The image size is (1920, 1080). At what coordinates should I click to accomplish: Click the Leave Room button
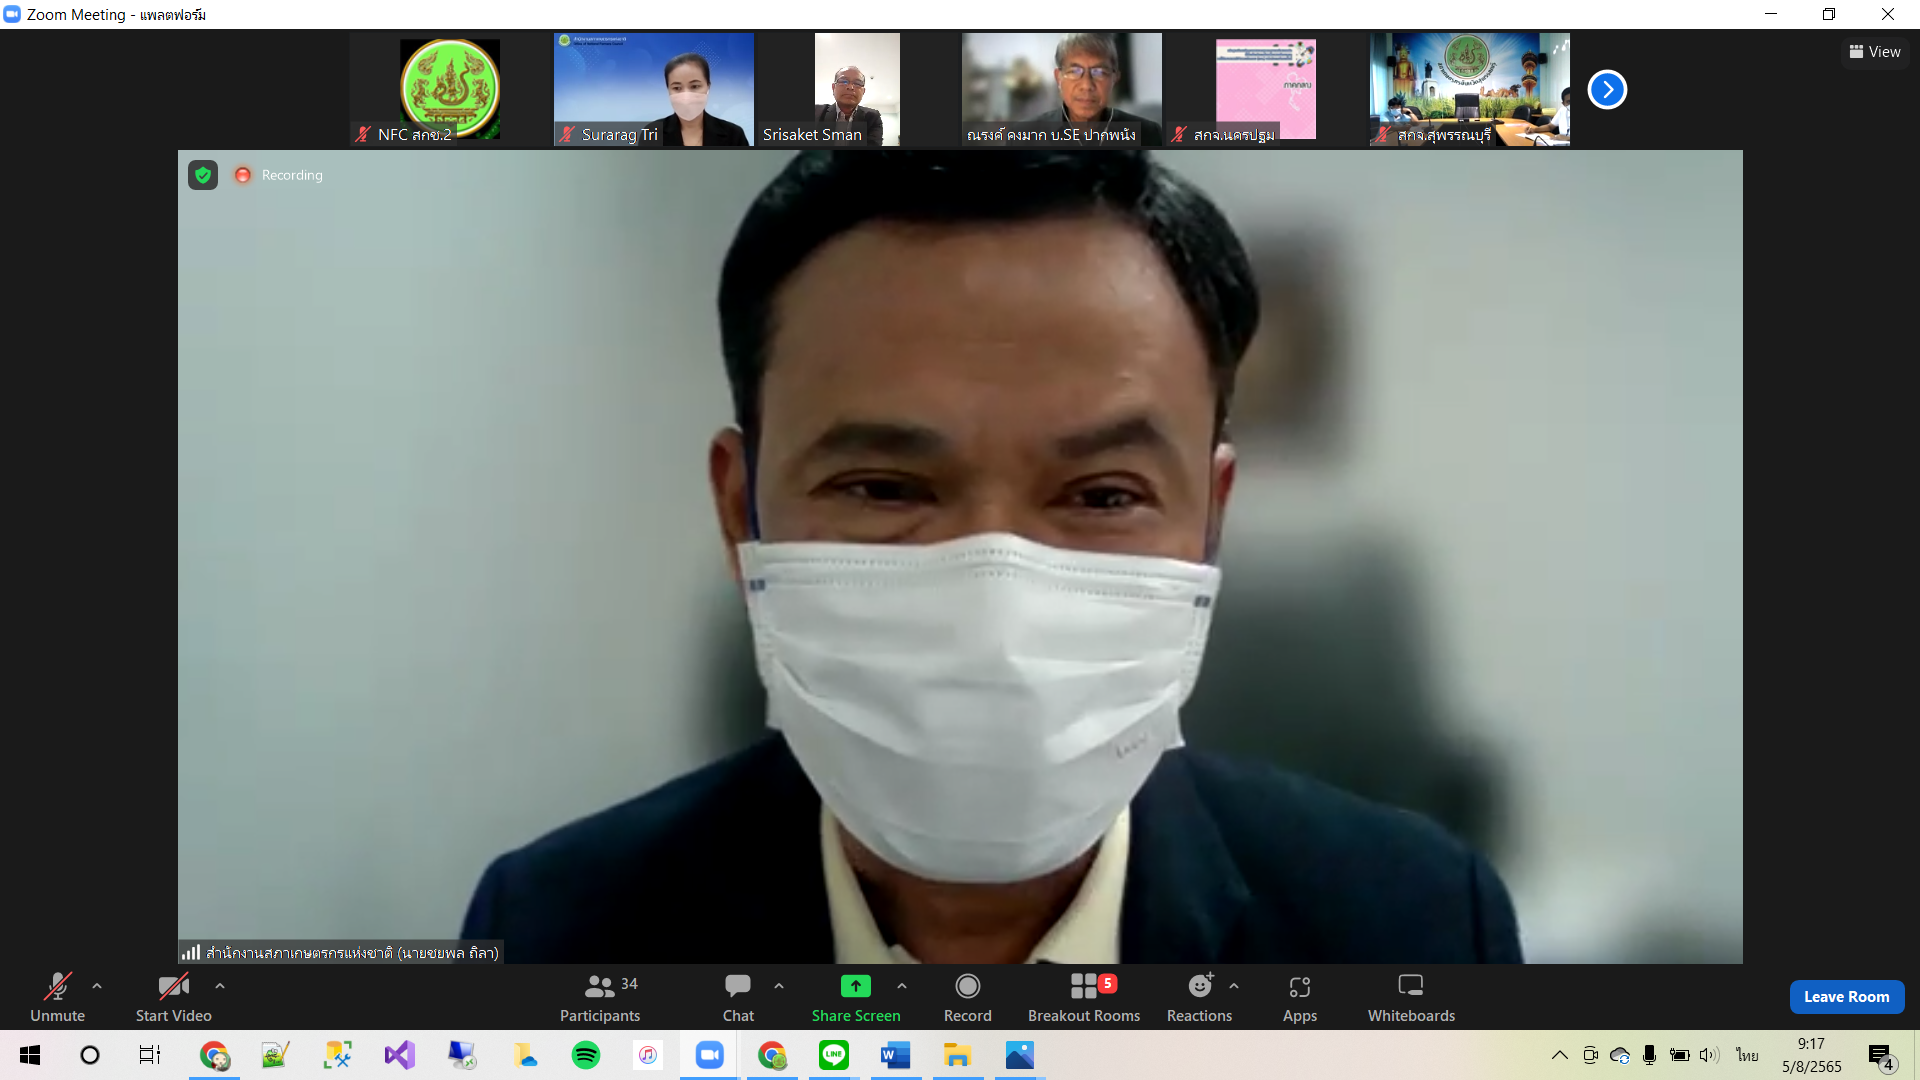pos(1846,997)
